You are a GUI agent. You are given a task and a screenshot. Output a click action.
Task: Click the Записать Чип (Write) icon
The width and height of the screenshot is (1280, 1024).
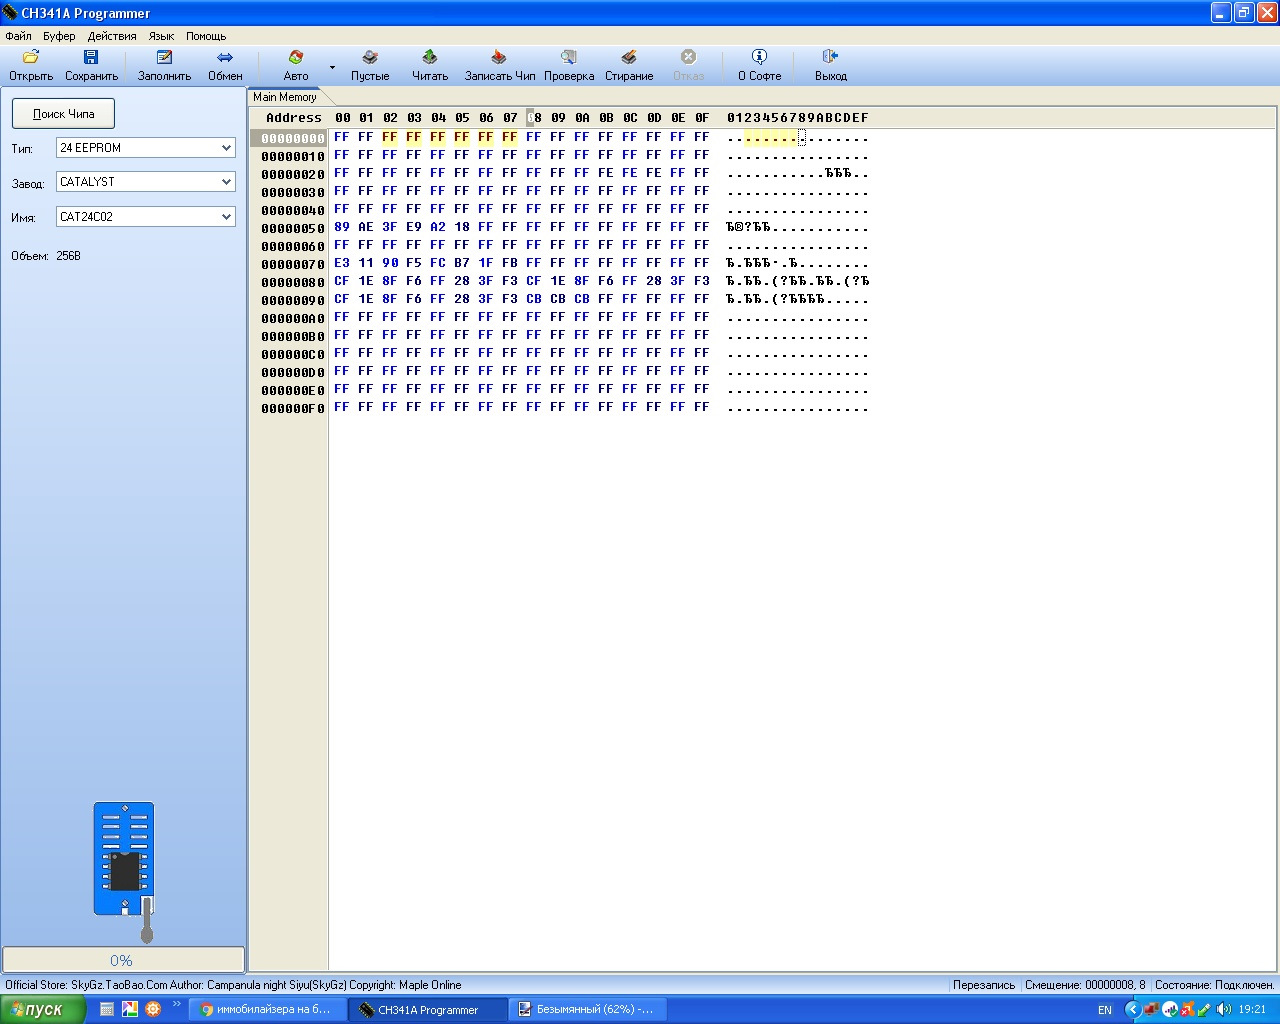[x=499, y=57]
